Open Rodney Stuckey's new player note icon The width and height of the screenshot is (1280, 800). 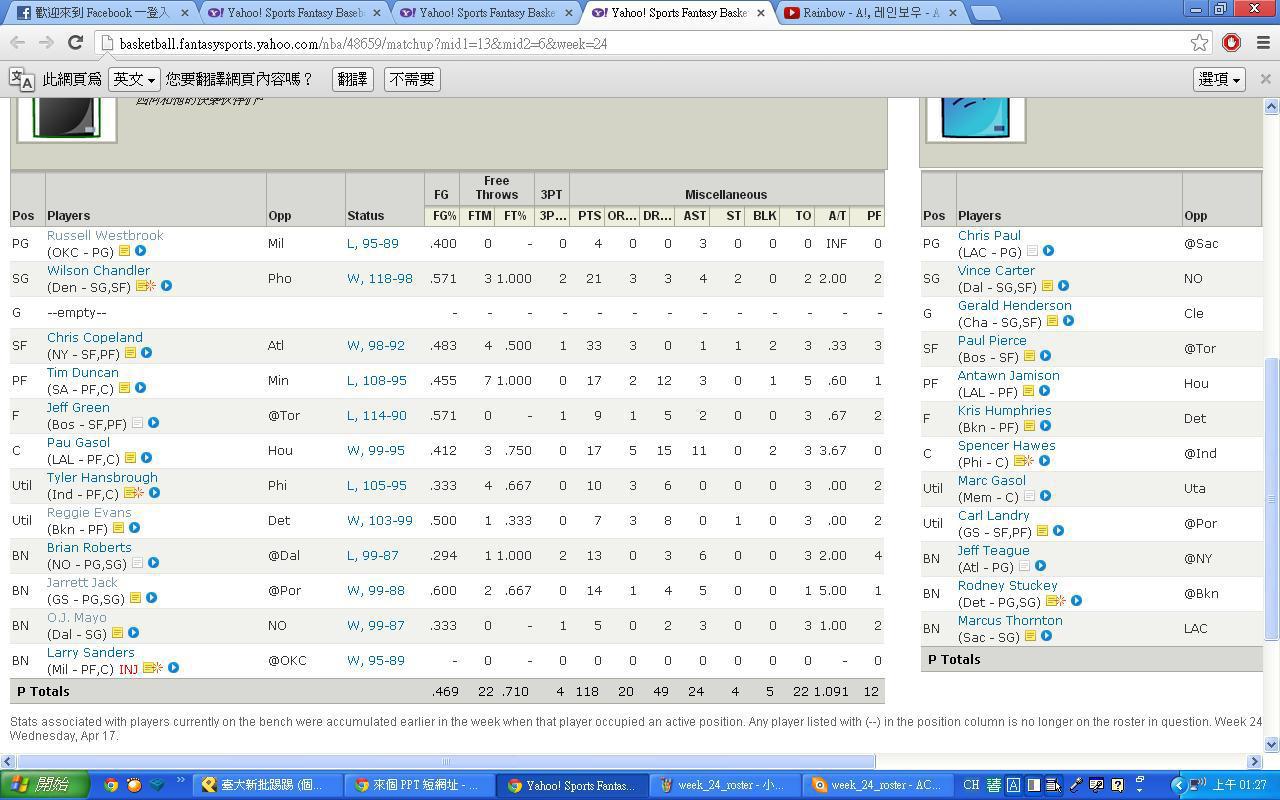(x=1054, y=601)
